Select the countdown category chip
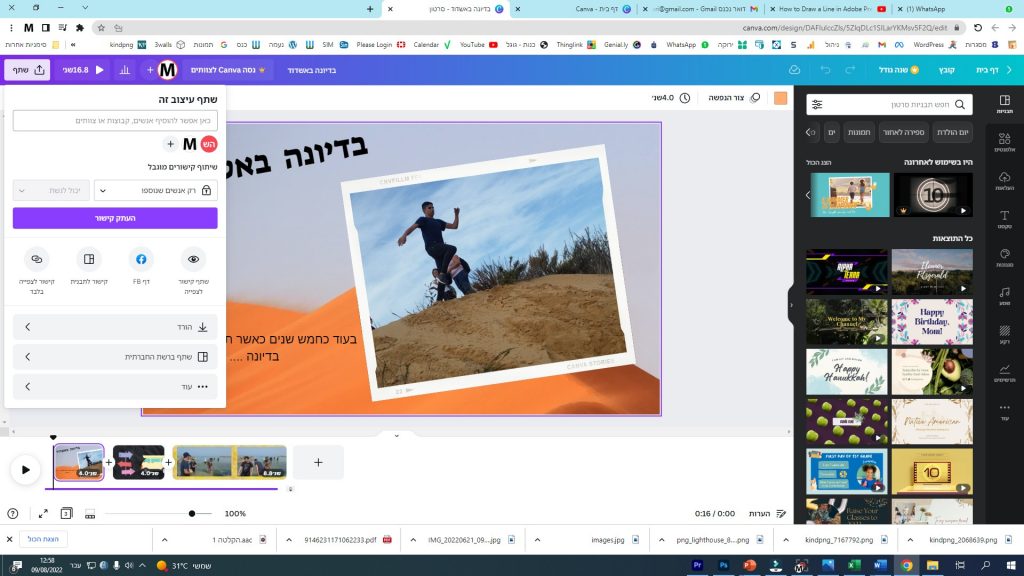This screenshot has width=1024, height=576. click(x=903, y=132)
